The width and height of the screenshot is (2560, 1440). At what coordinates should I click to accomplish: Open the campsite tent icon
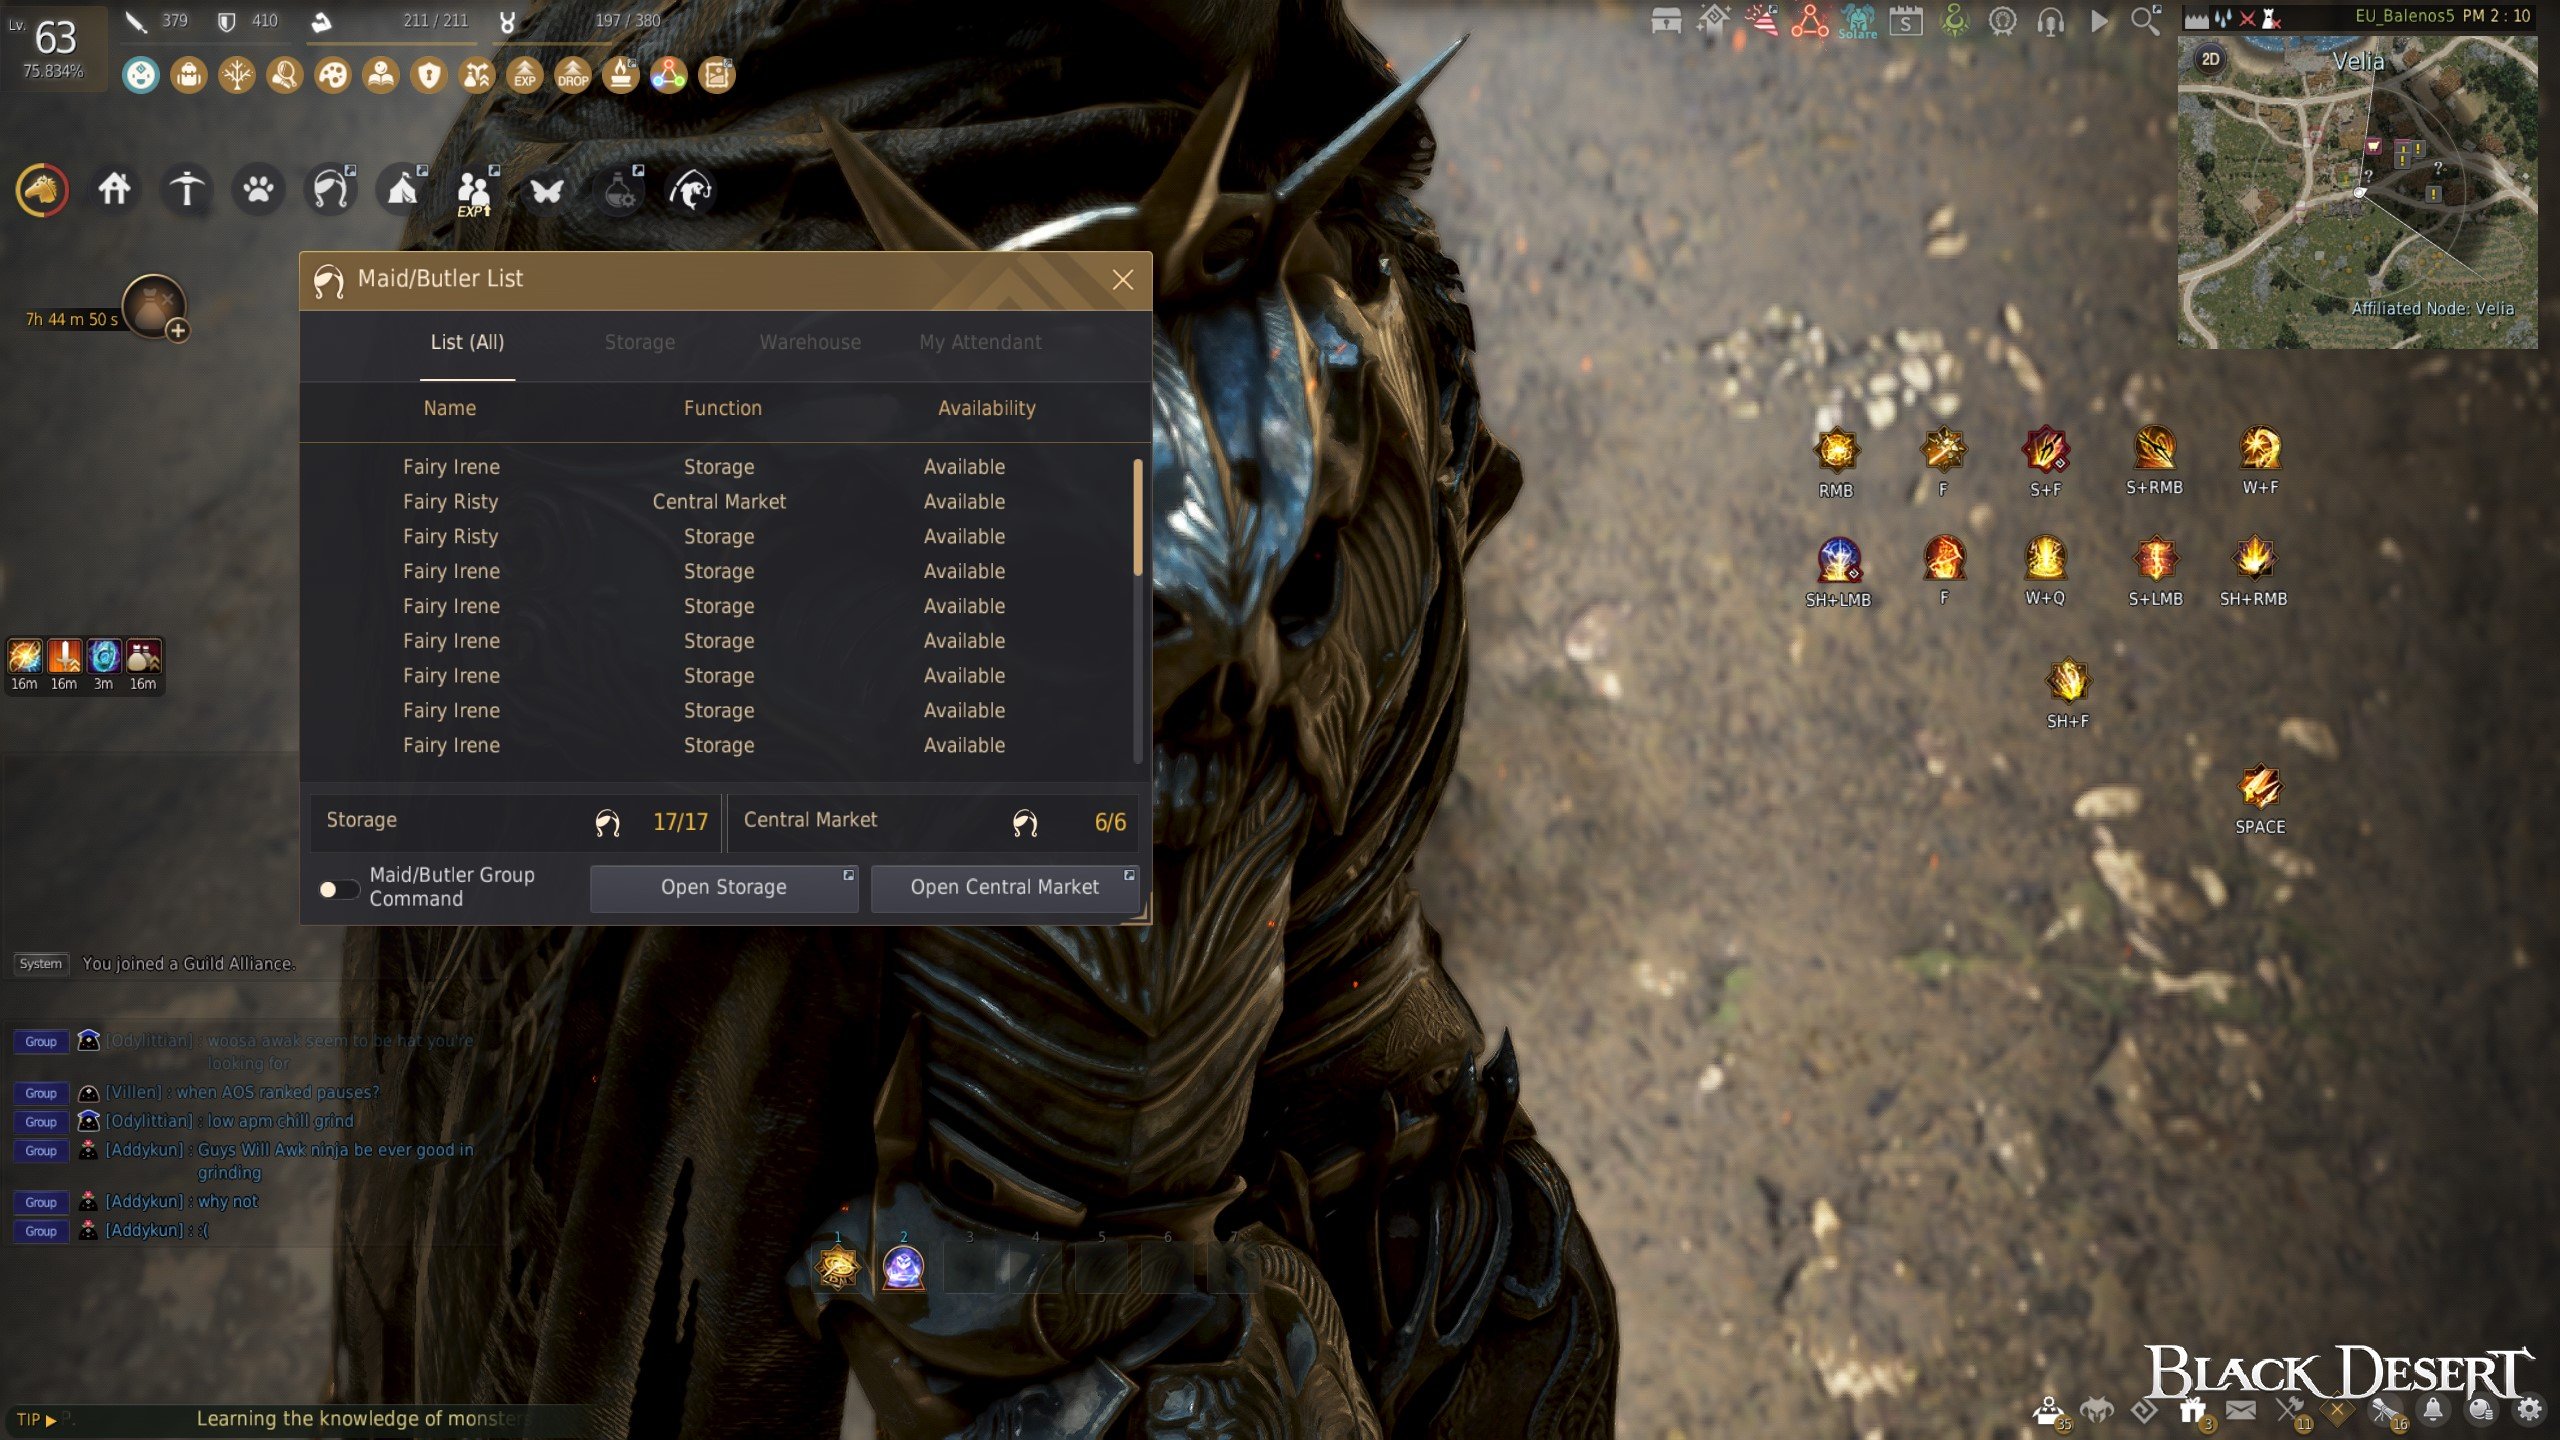pyautogui.click(x=403, y=189)
